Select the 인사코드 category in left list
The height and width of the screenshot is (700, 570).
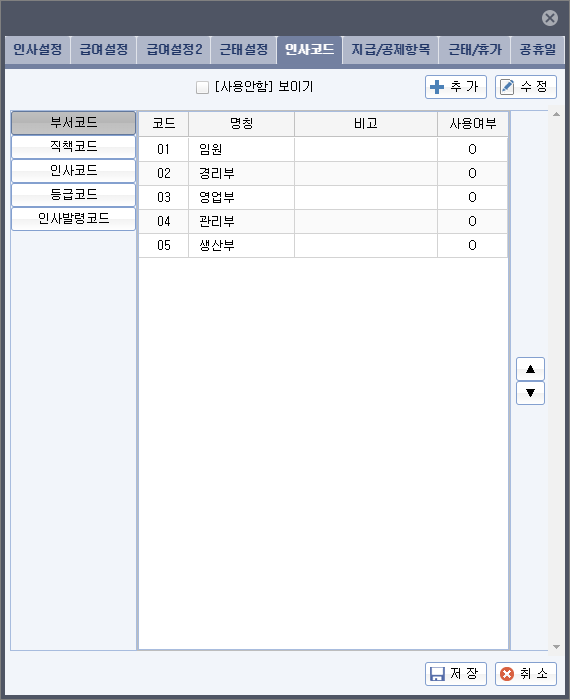click(73, 171)
